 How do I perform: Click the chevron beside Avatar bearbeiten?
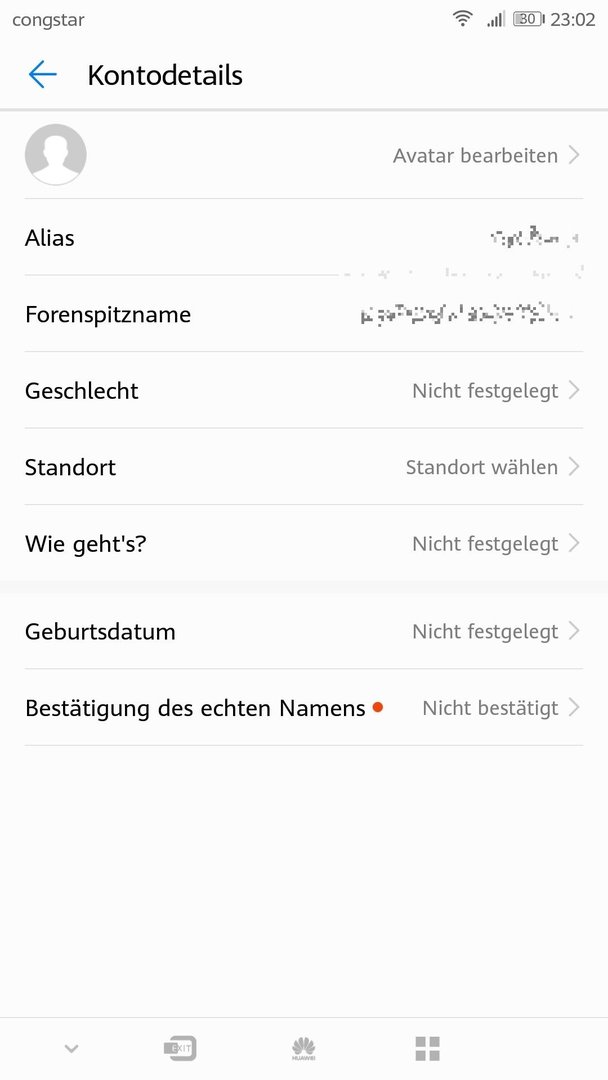(574, 155)
